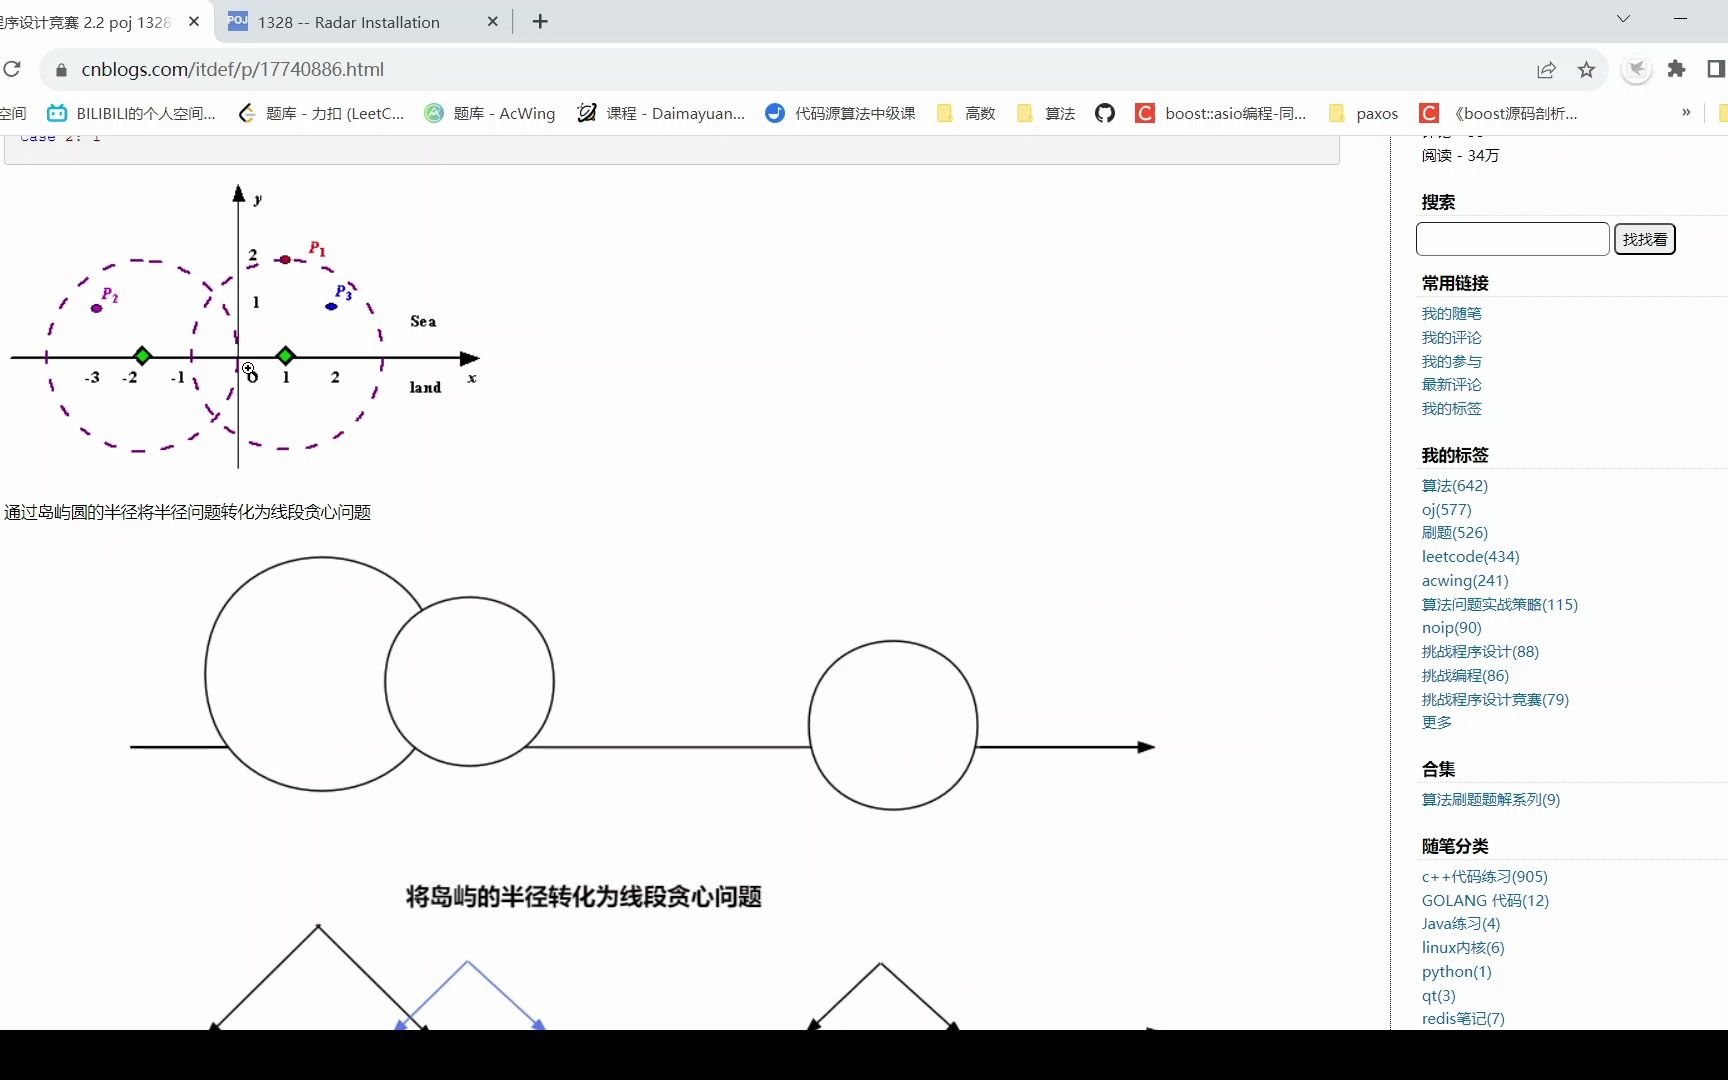Open the bird extension icon
The image size is (1728, 1080).
[1636, 69]
